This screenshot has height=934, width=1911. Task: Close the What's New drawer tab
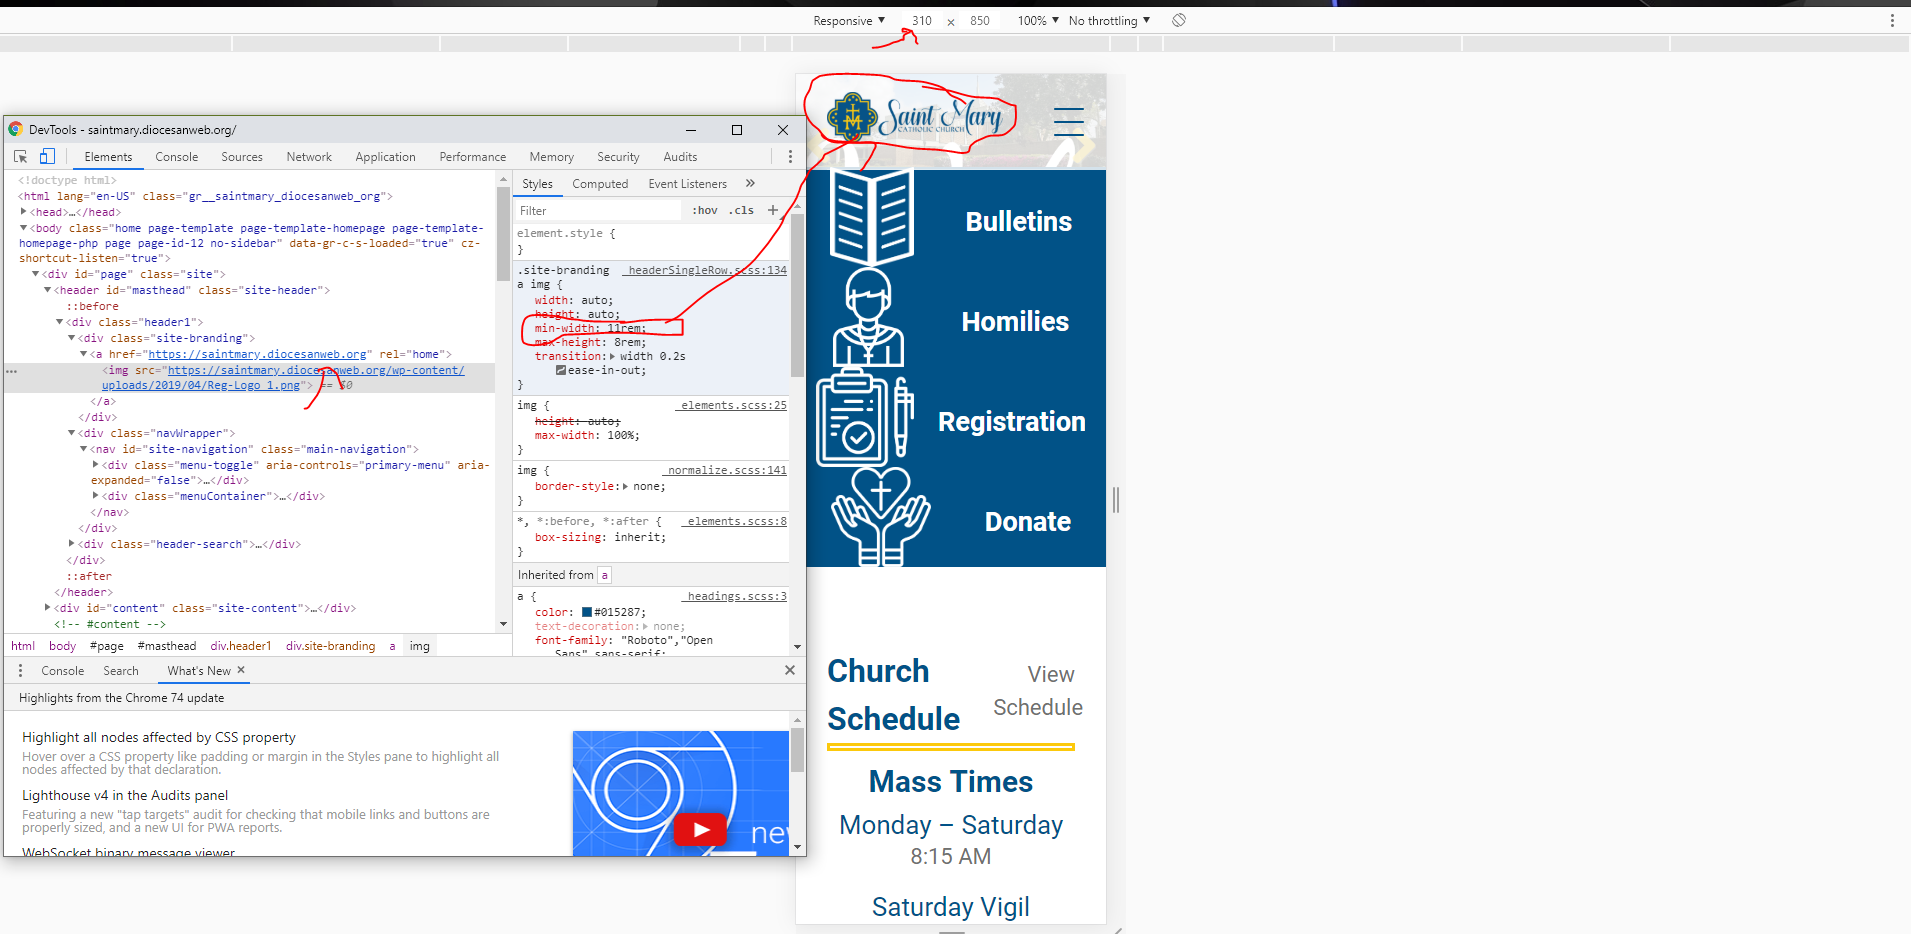(241, 670)
